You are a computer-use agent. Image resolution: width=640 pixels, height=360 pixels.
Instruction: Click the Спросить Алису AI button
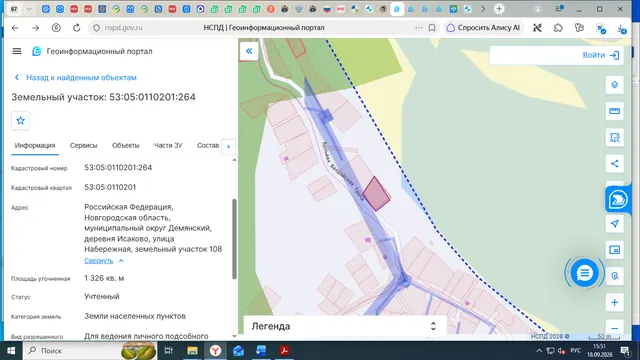(483, 28)
